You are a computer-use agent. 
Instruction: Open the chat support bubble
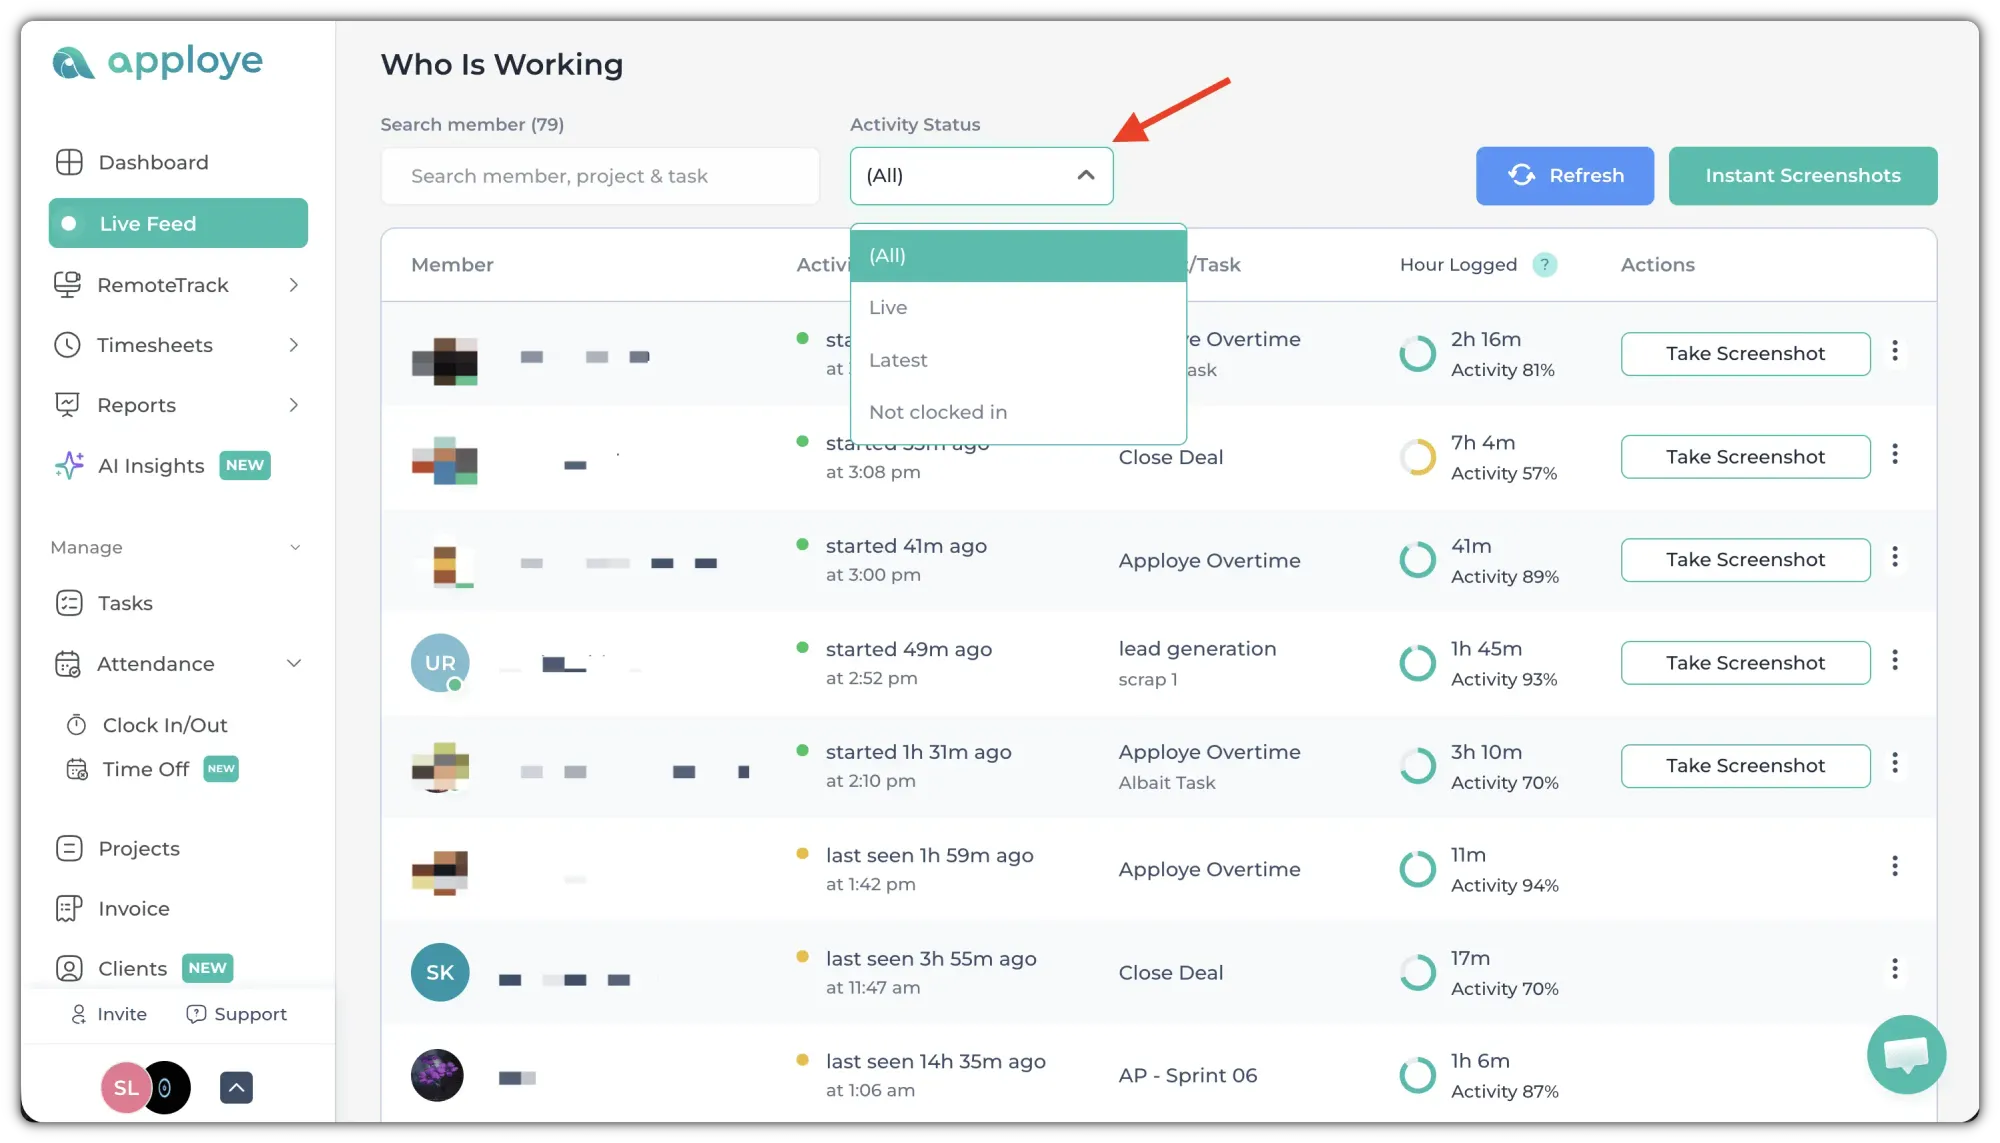tap(1906, 1054)
